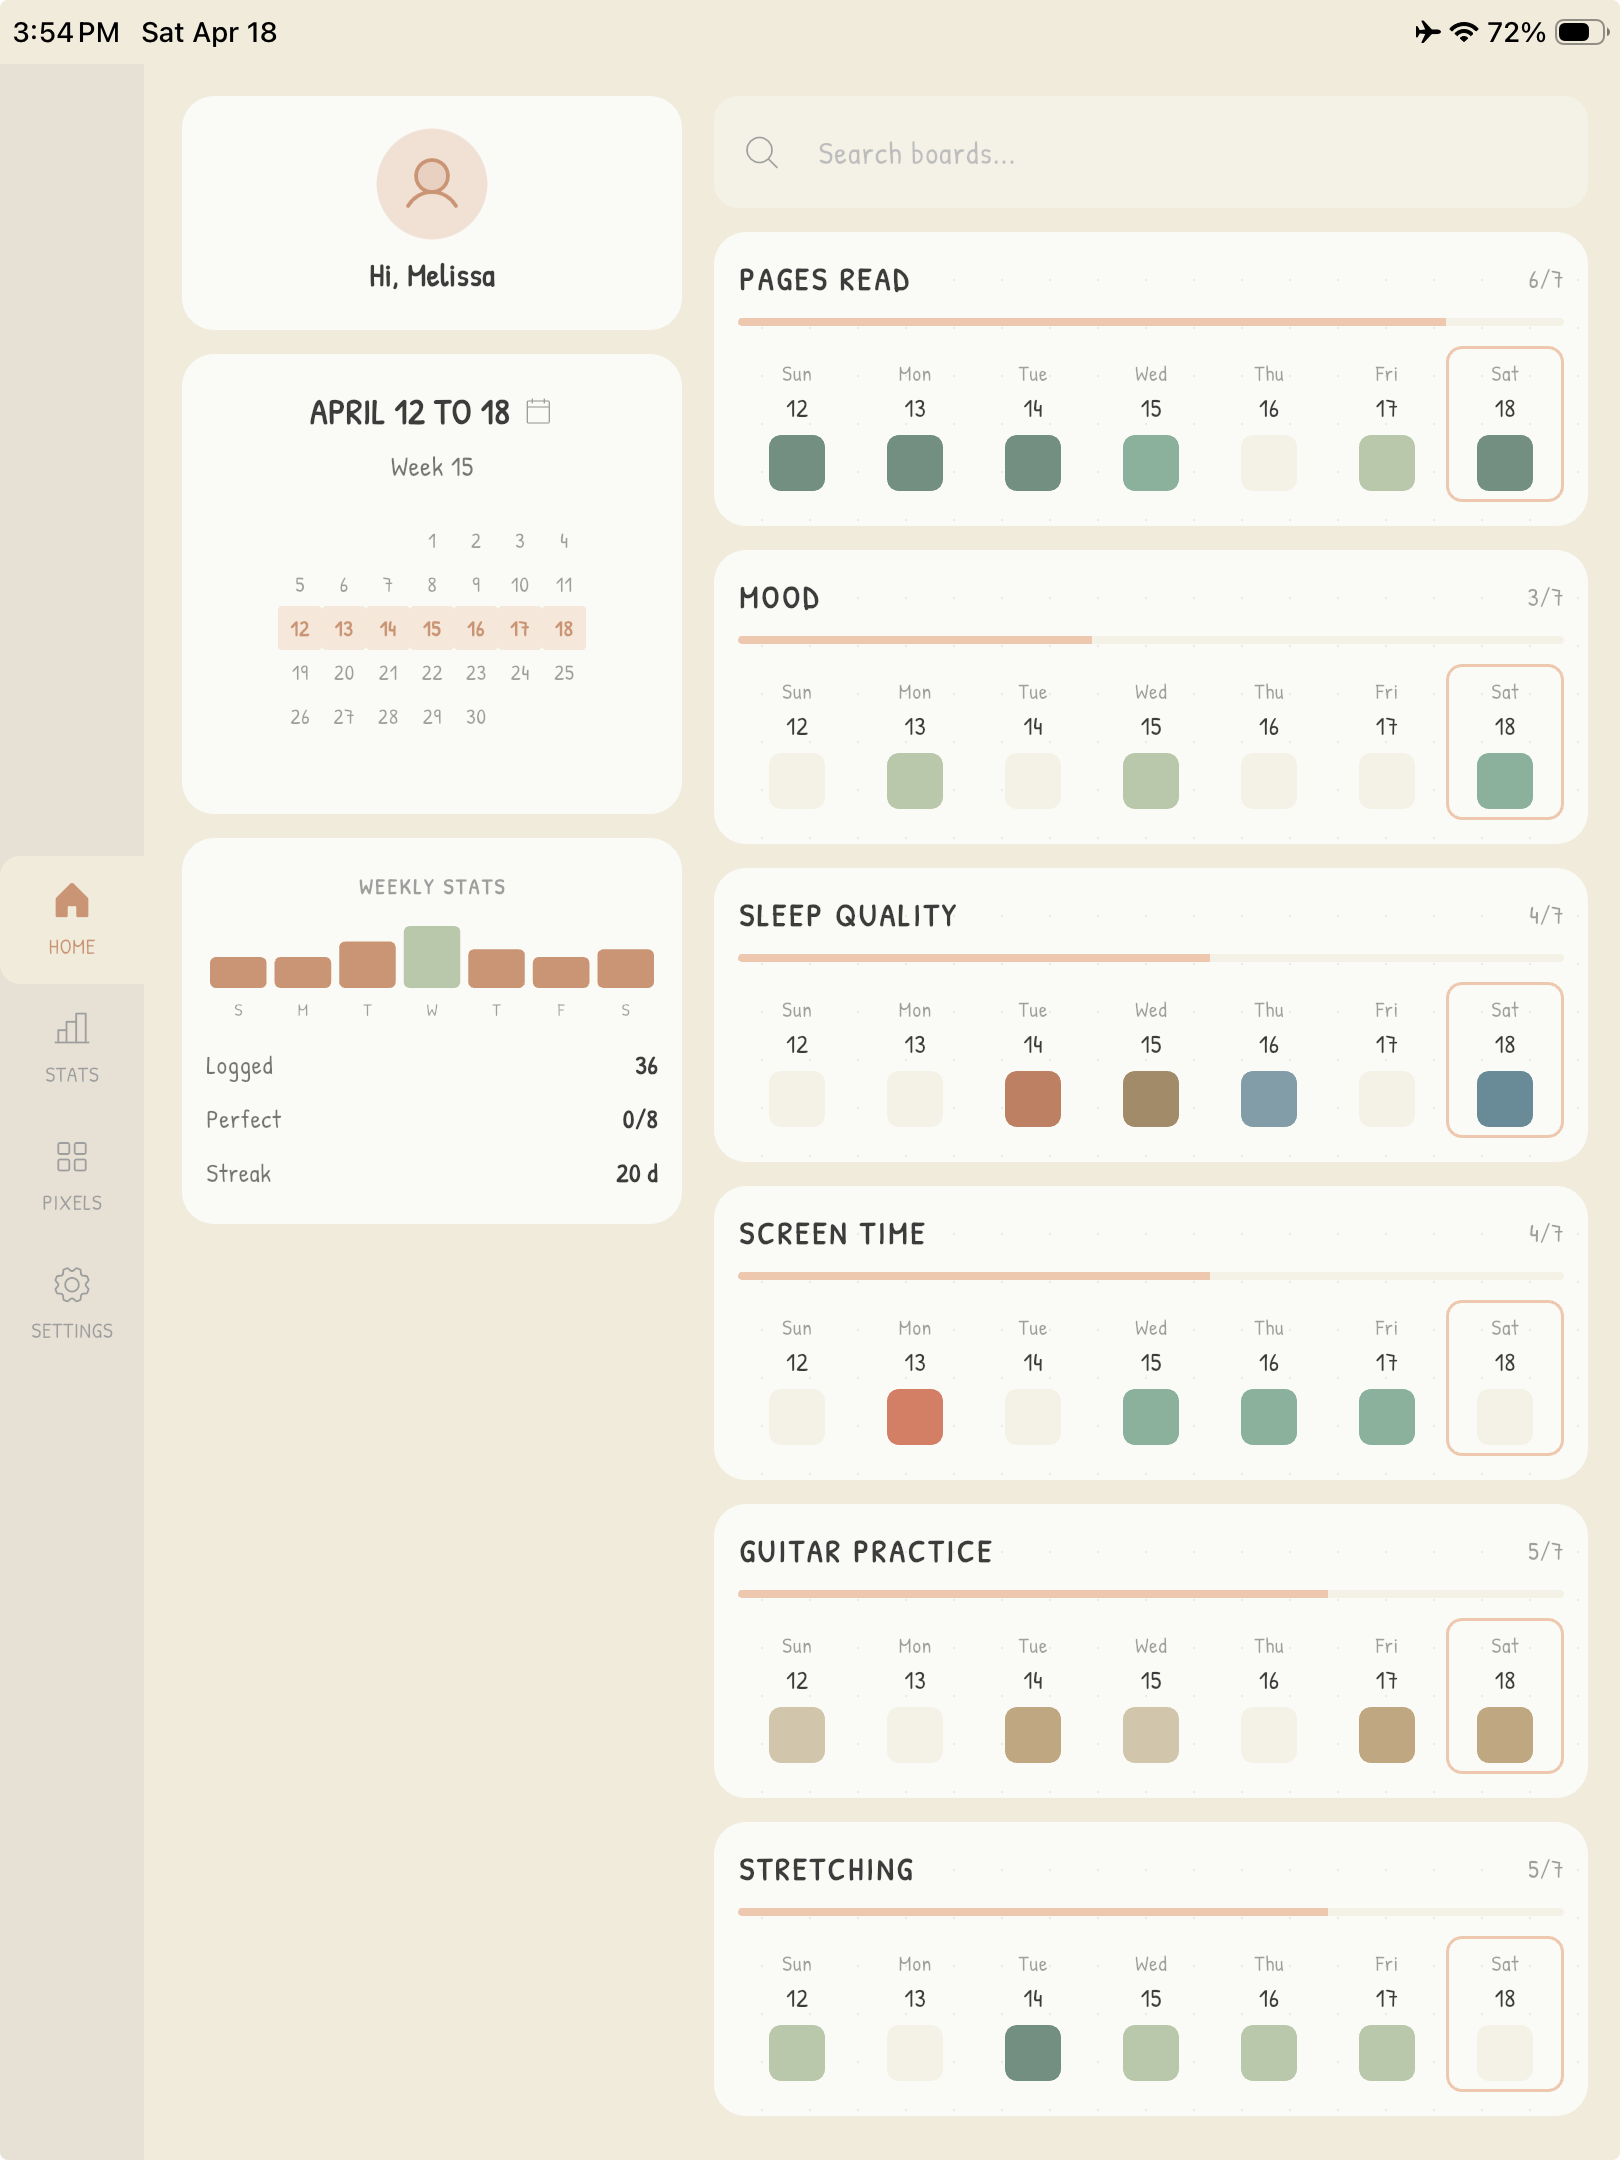Screen dimensions: 1620x2160
Task: Tap Screen Time red pixel Mon 13
Action: coord(915,1417)
